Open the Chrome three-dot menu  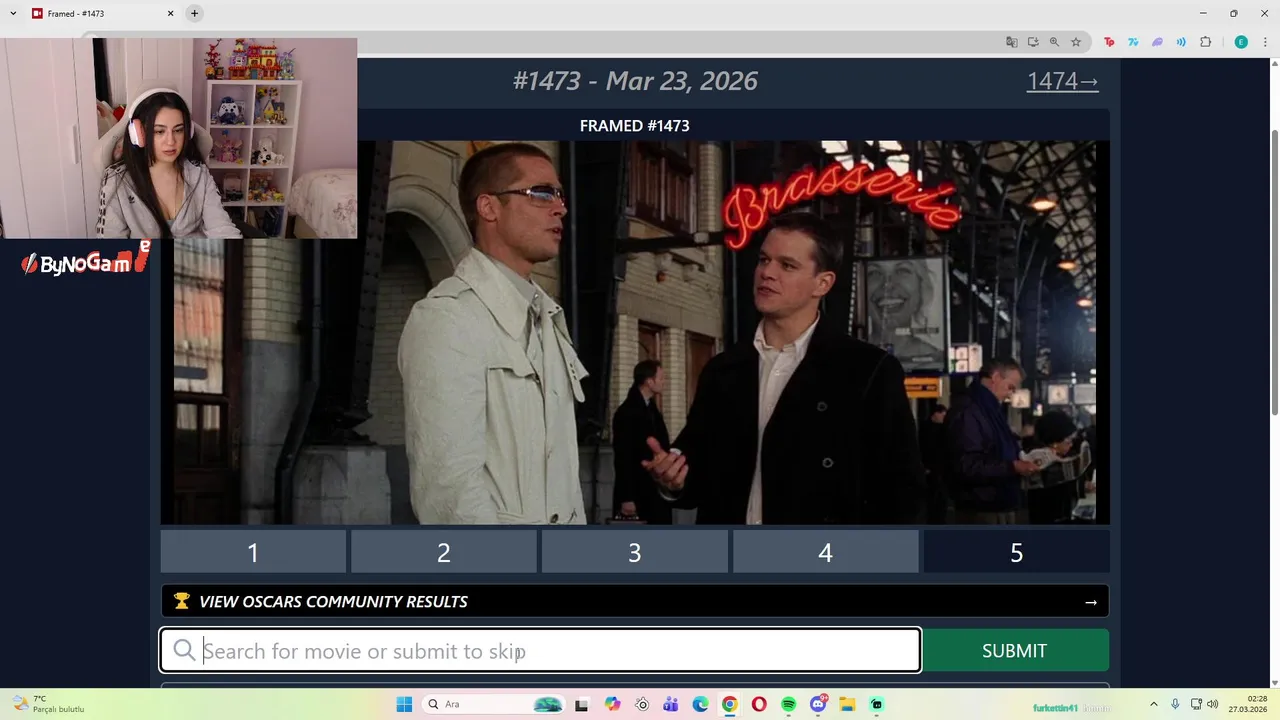pos(1264,42)
